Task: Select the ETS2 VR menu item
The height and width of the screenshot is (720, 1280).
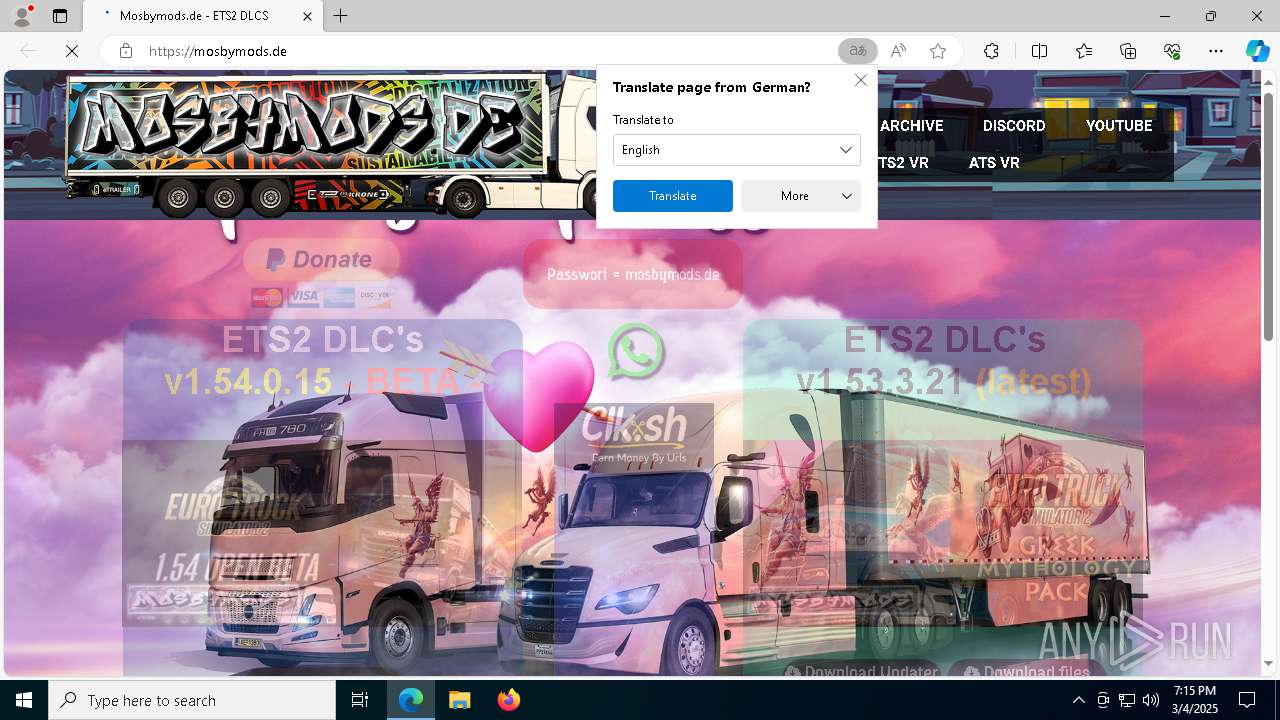Action: (903, 163)
